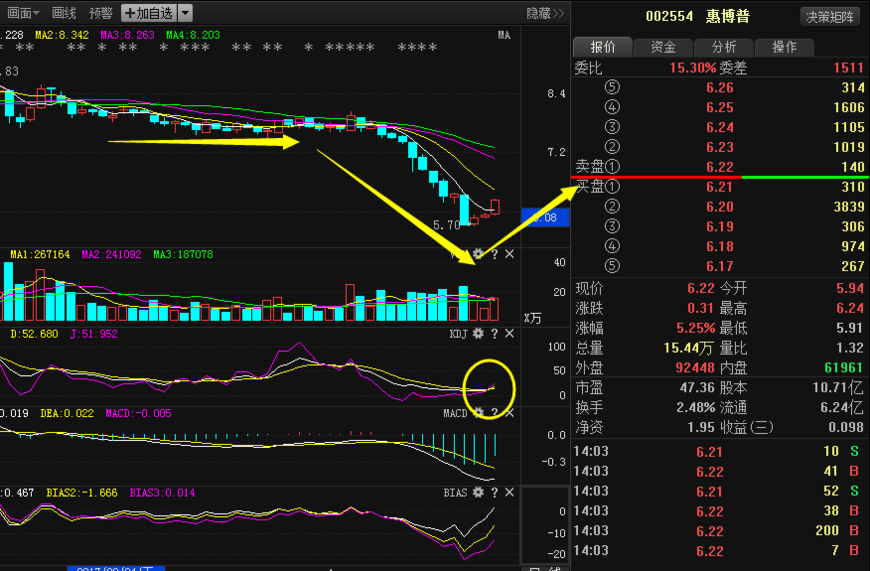Switch to the 操作 tab

(784, 47)
